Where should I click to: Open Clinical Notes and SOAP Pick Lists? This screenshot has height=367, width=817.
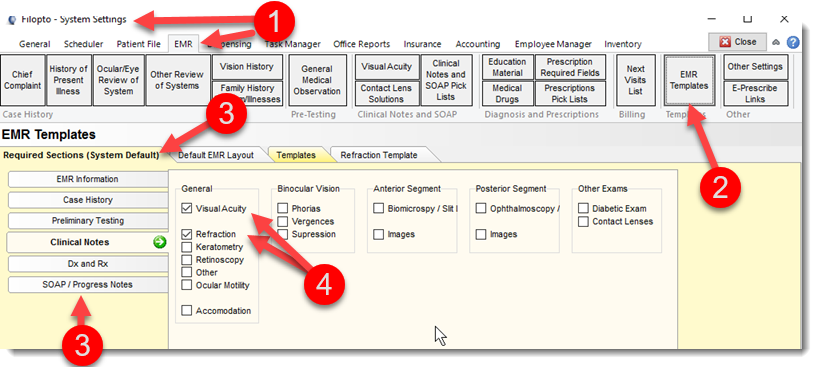pos(446,80)
